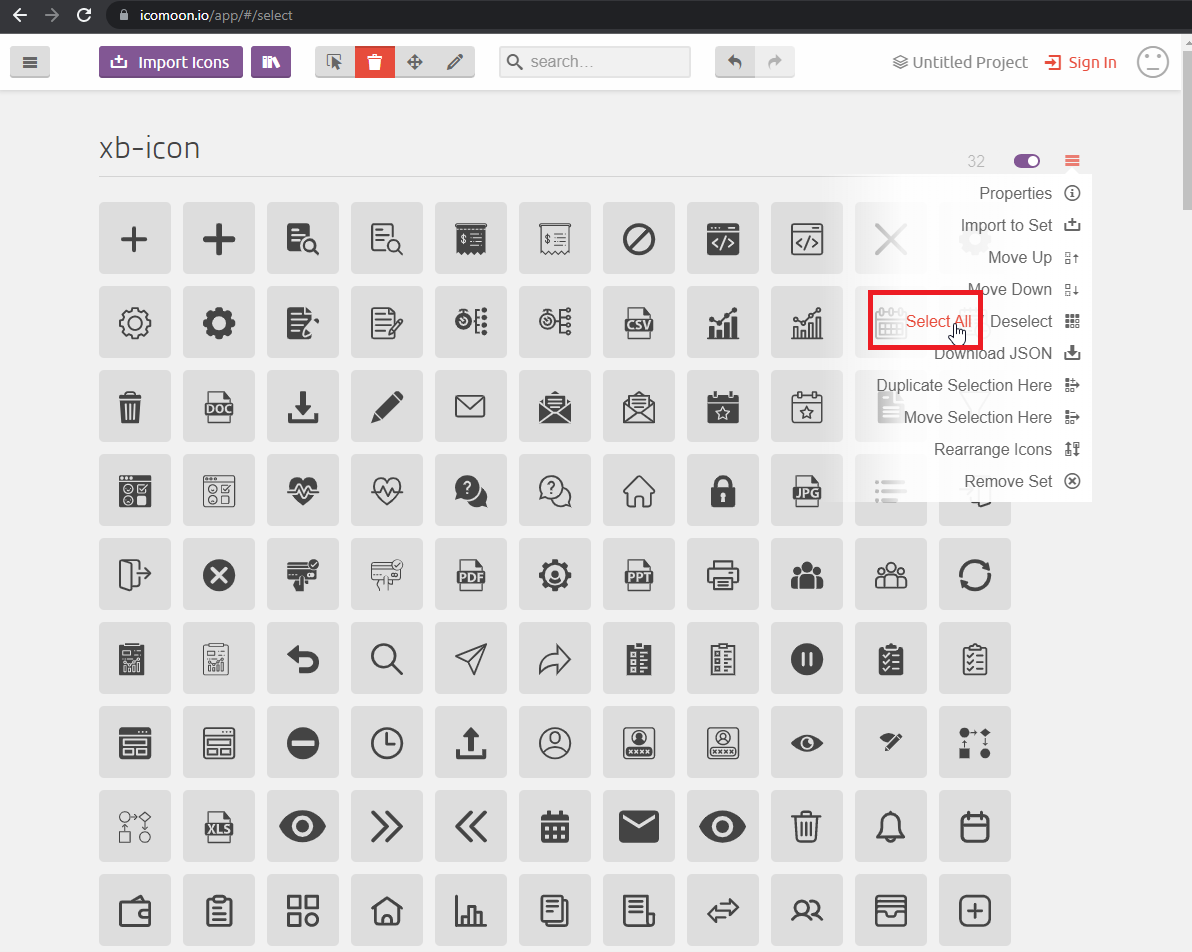Select the logout door arrow icon
The width and height of the screenshot is (1192, 952).
coord(135,574)
